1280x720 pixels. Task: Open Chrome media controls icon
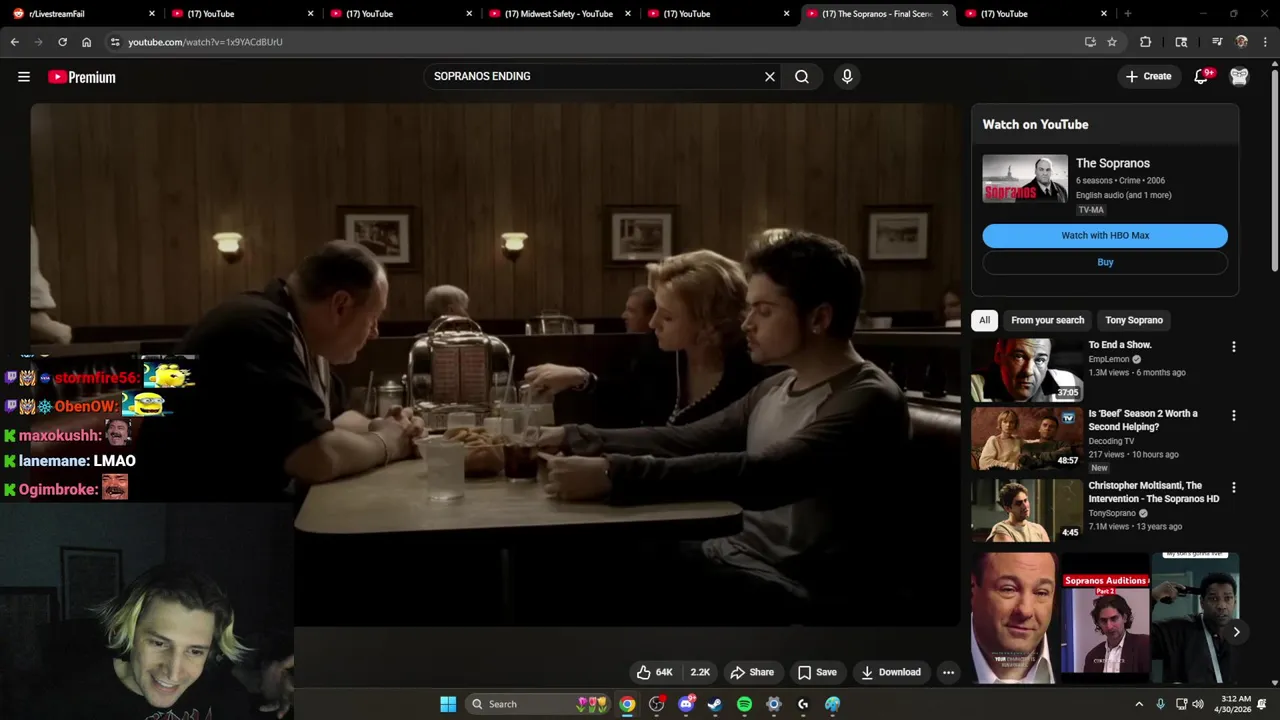tap(1217, 42)
